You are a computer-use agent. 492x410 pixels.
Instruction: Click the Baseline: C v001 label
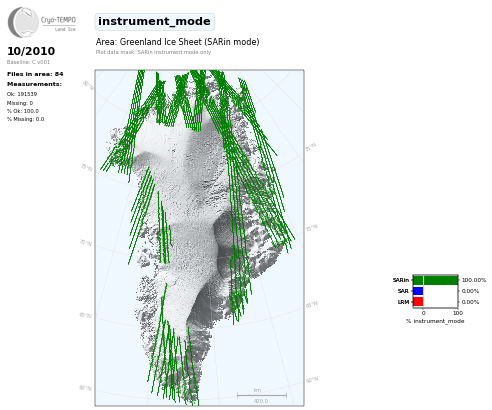coord(28,62)
